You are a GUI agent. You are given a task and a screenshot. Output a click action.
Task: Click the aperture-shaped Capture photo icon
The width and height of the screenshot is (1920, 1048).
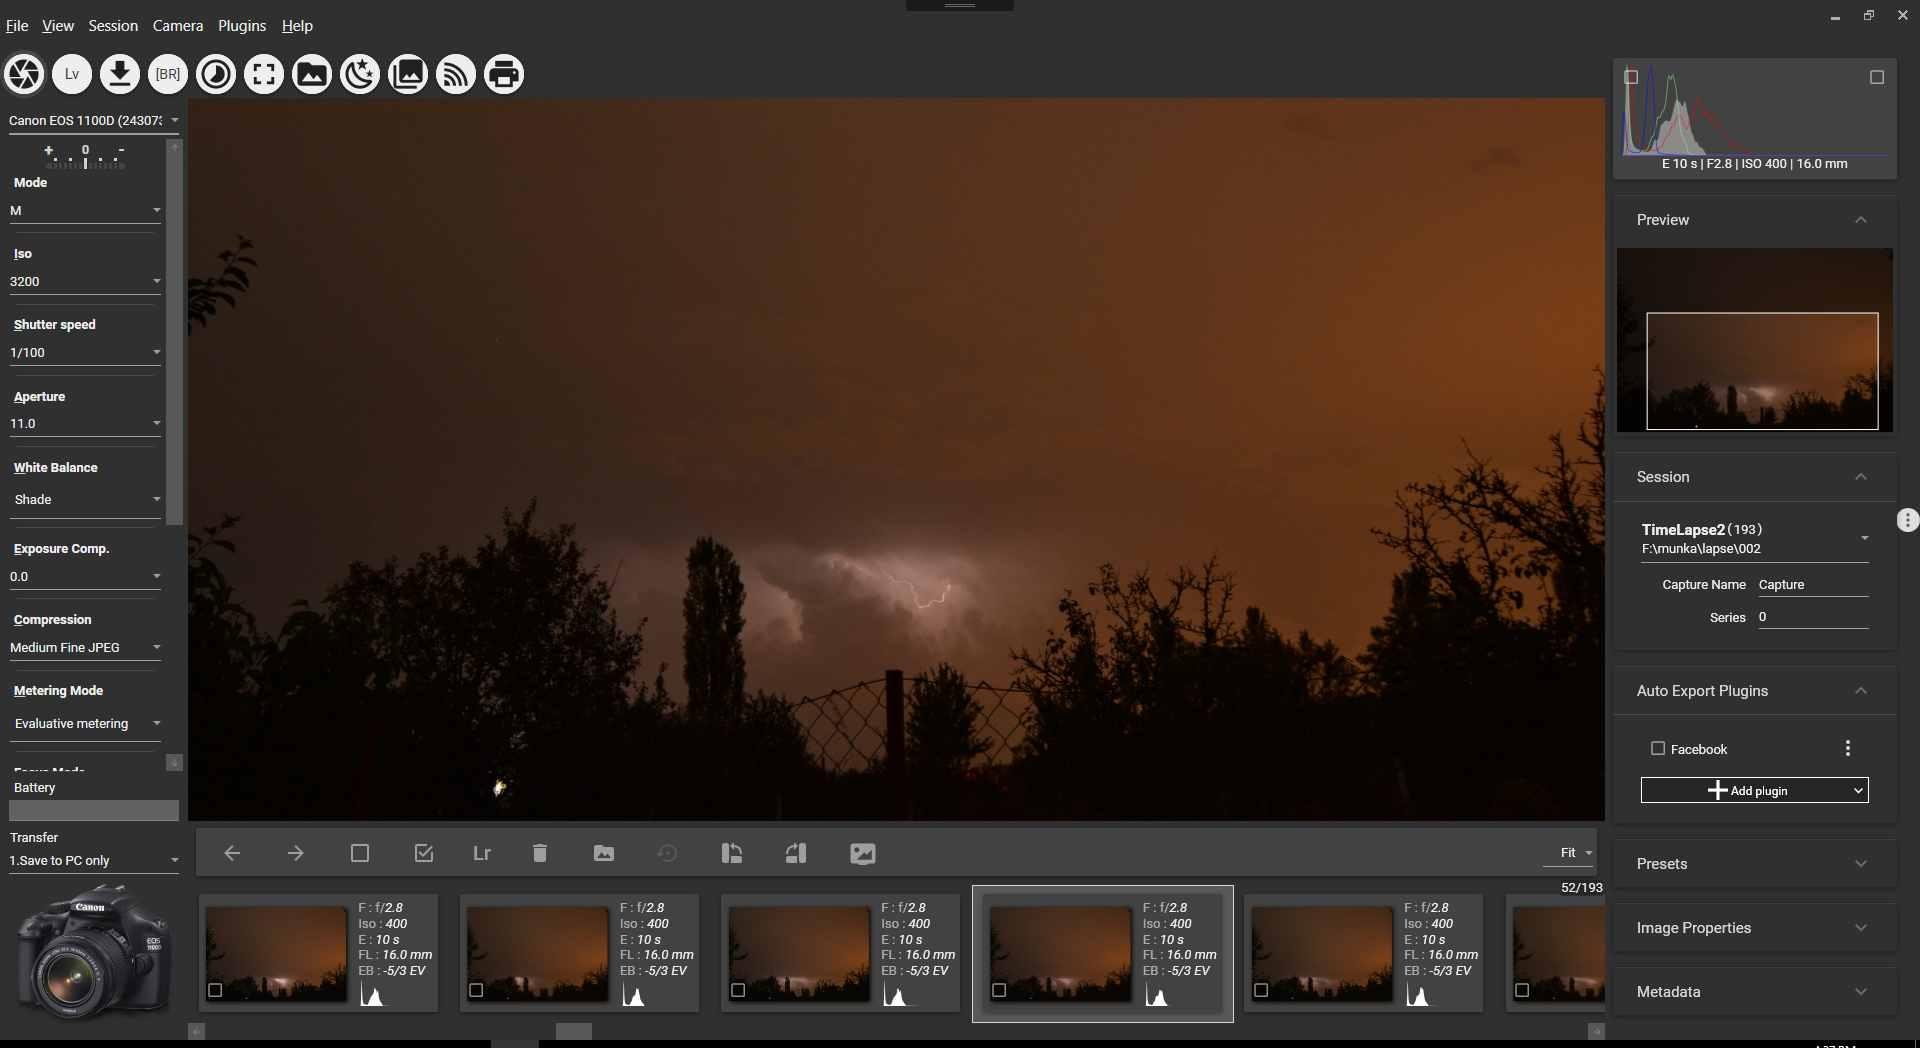pyautogui.click(x=24, y=74)
